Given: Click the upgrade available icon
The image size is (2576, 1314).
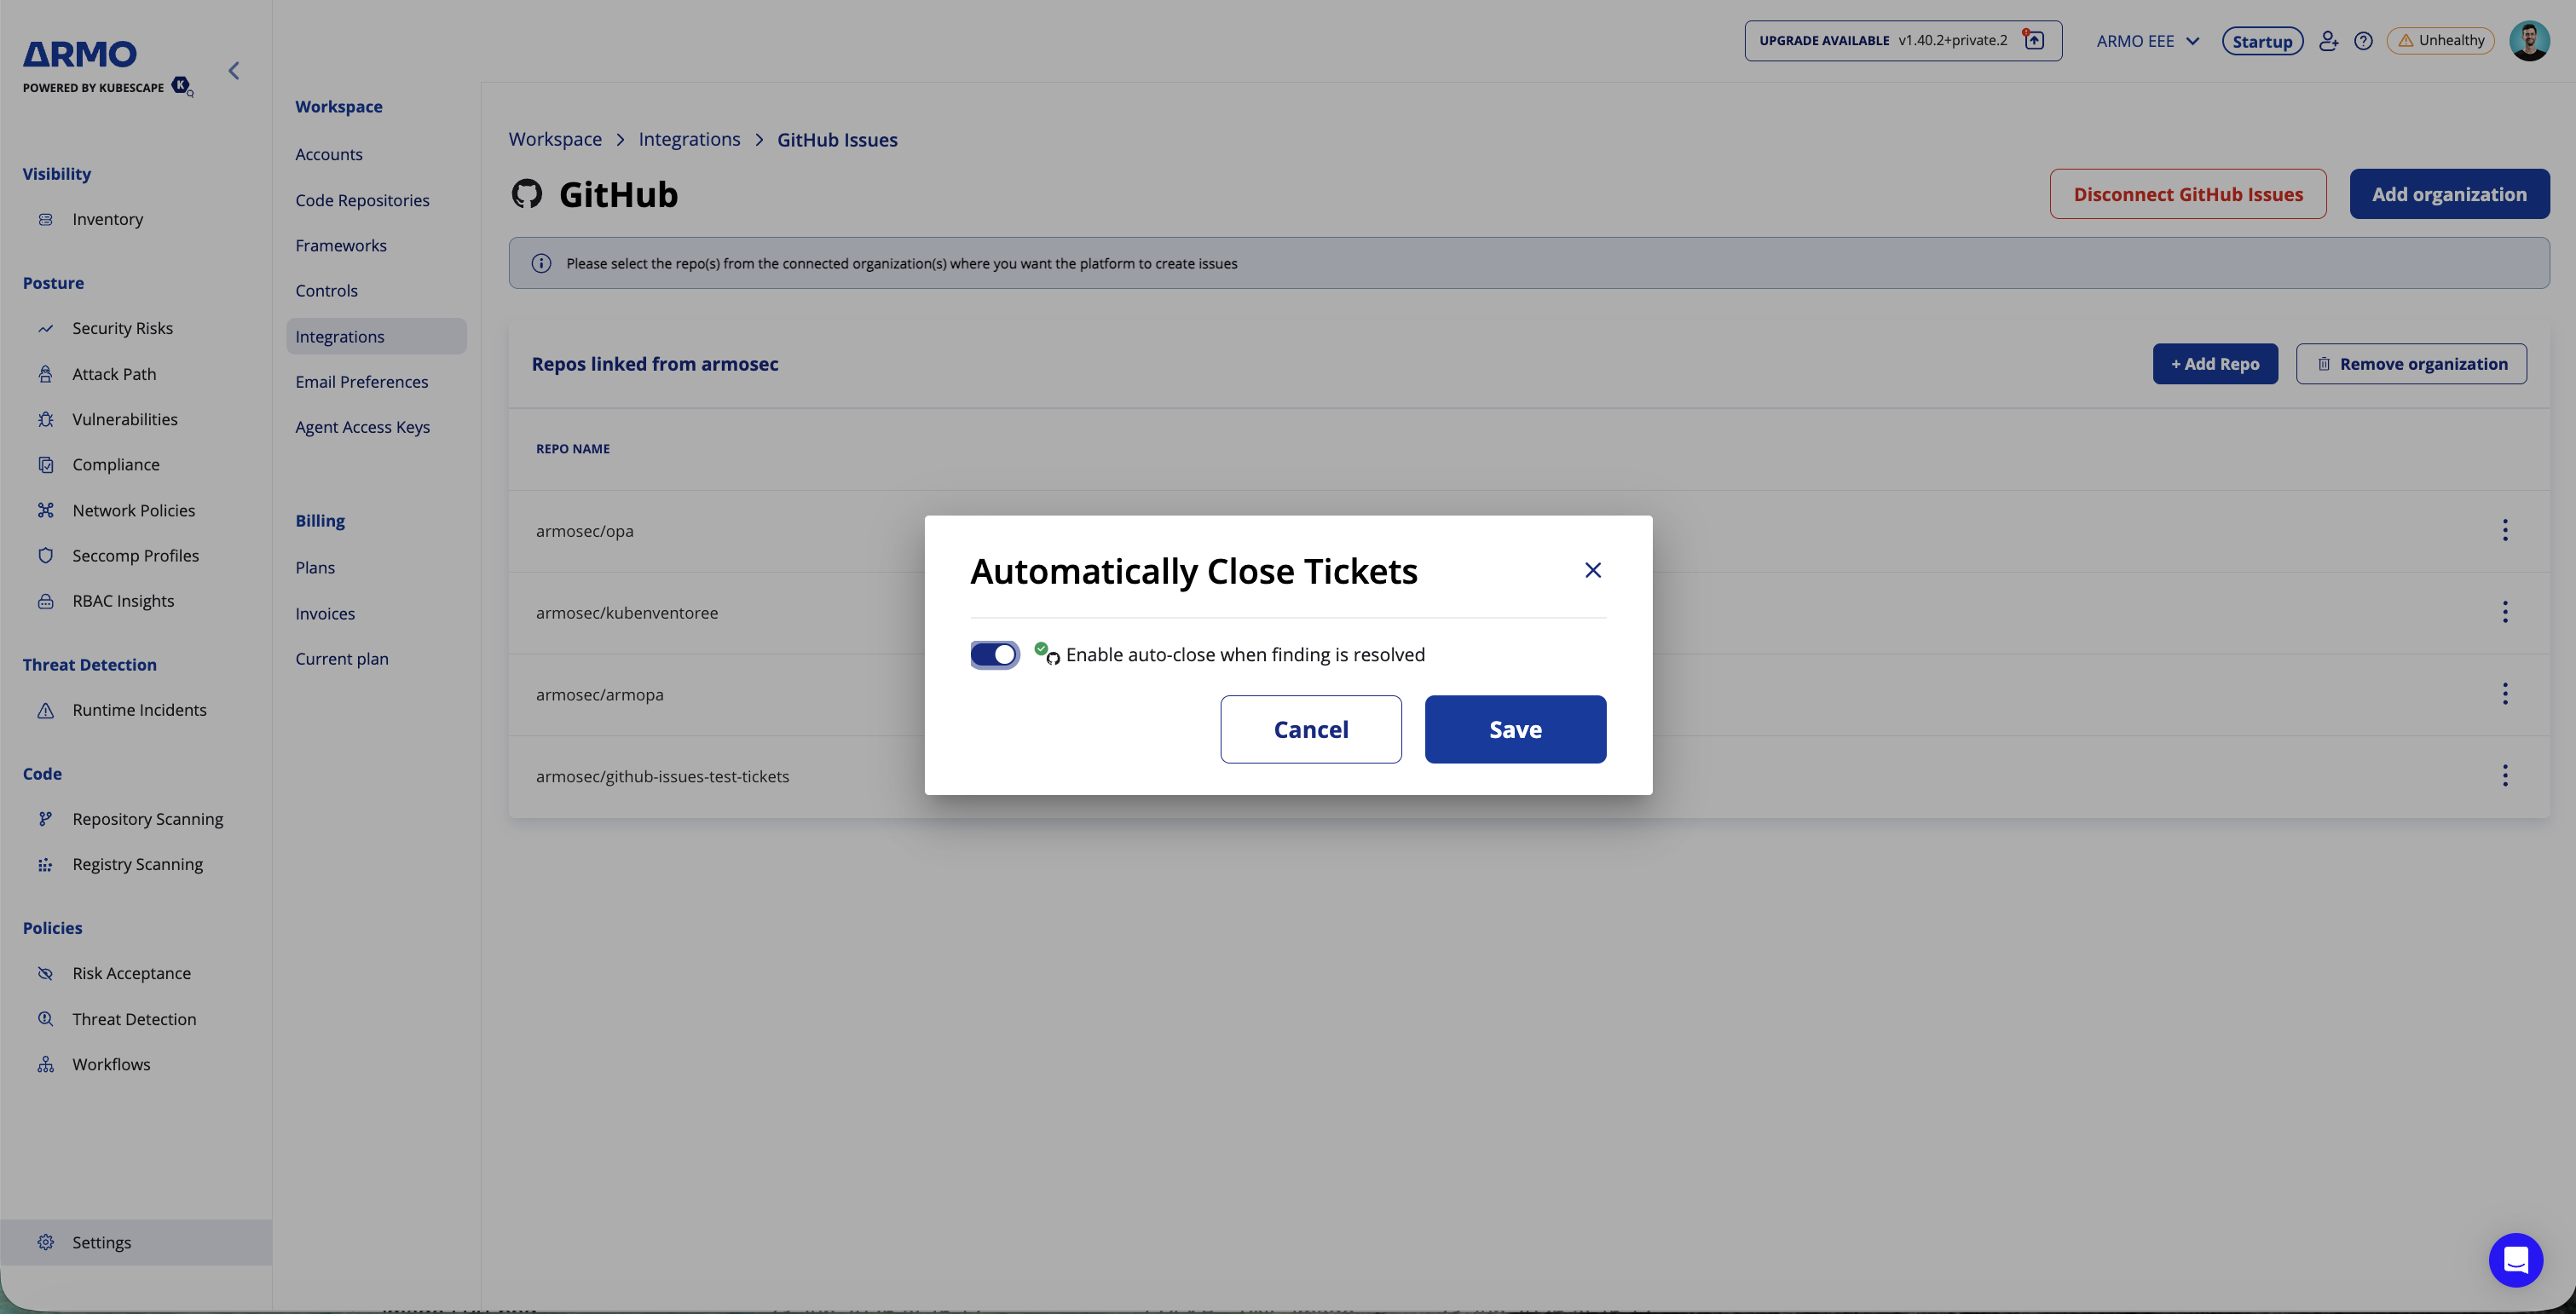Looking at the screenshot, I should [x=2034, y=40].
